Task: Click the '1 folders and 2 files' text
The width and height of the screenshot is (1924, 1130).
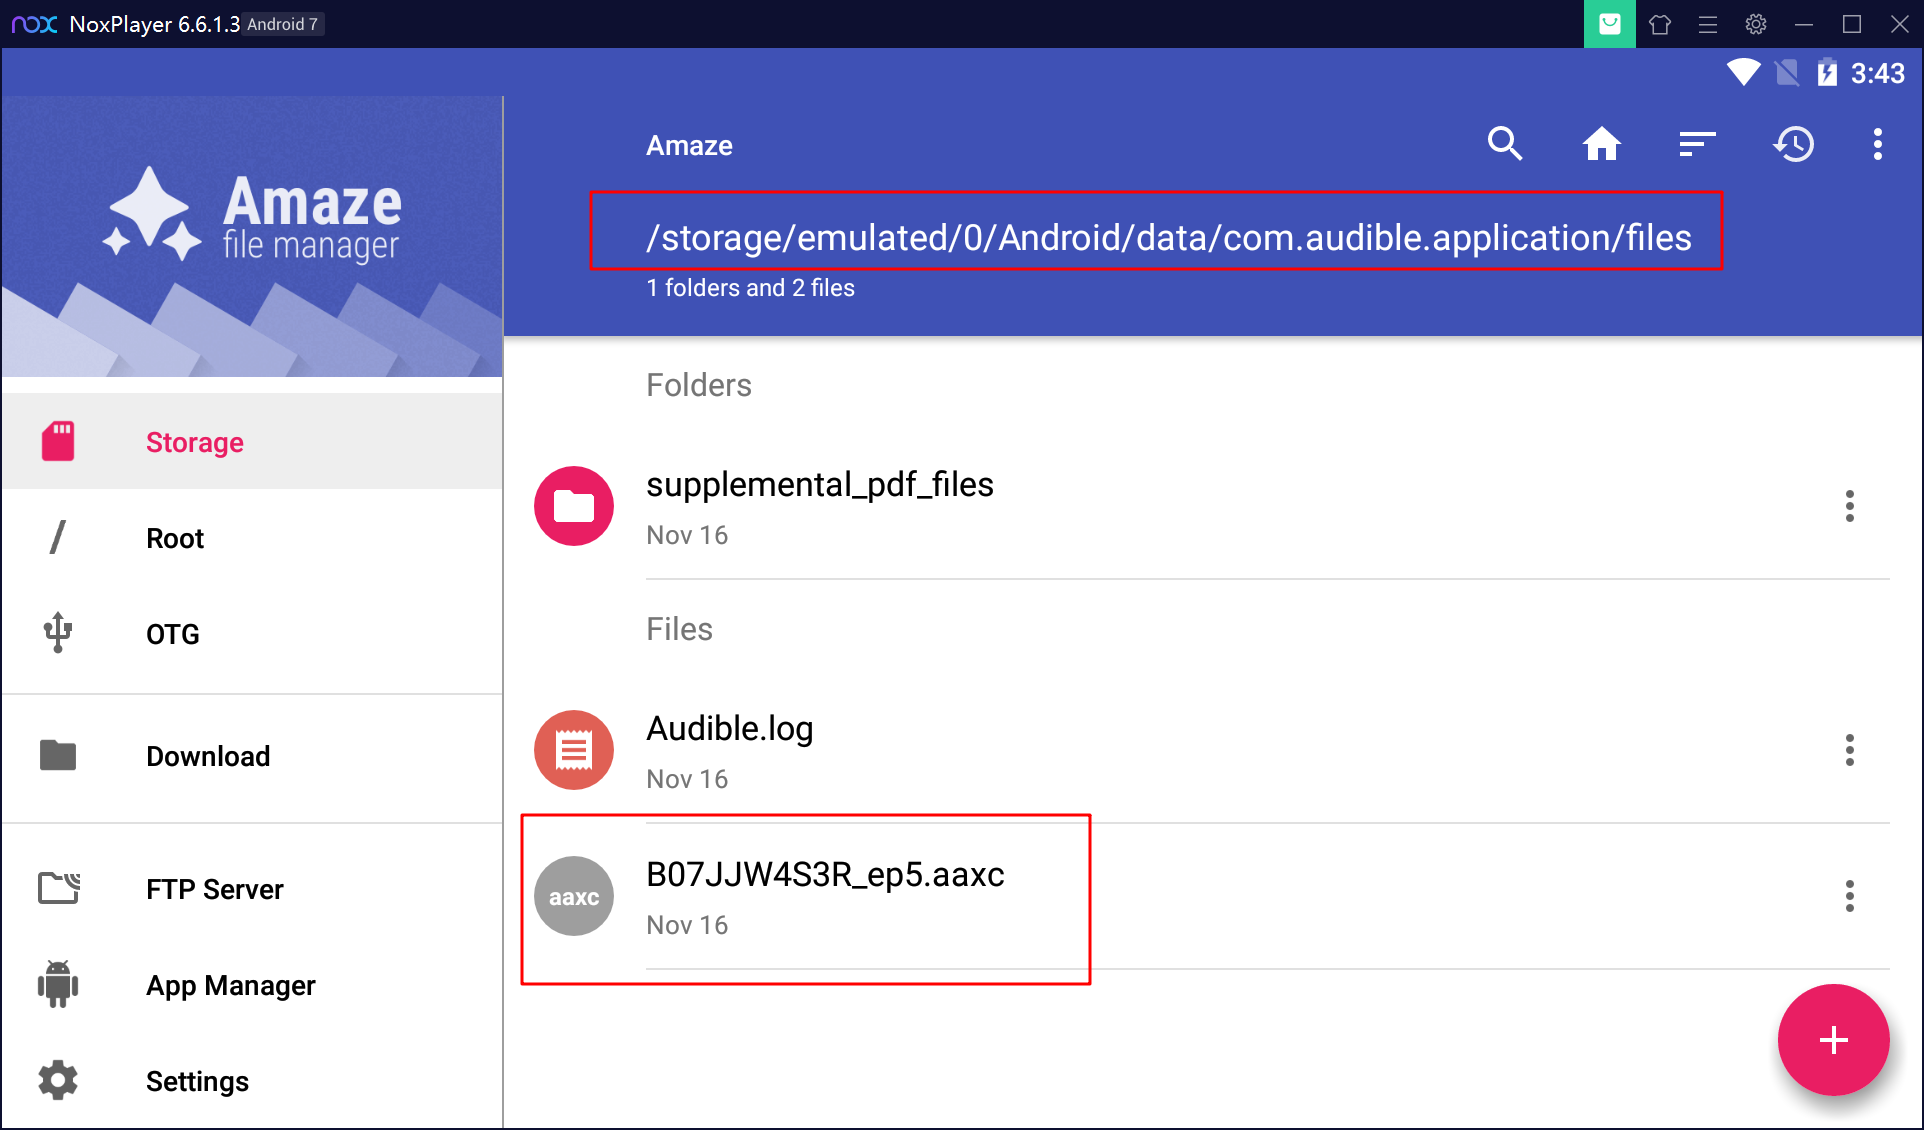Action: pyautogui.click(x=751, y=288)
